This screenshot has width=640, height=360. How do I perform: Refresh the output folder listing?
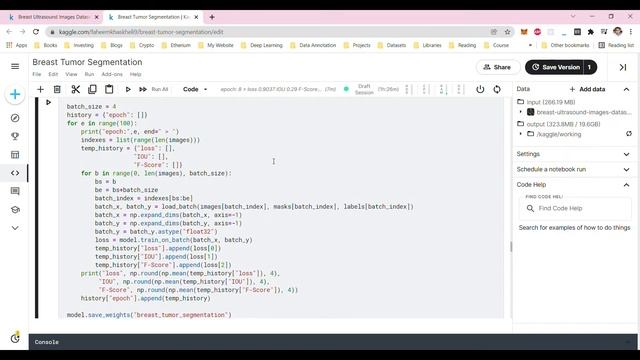629,133
